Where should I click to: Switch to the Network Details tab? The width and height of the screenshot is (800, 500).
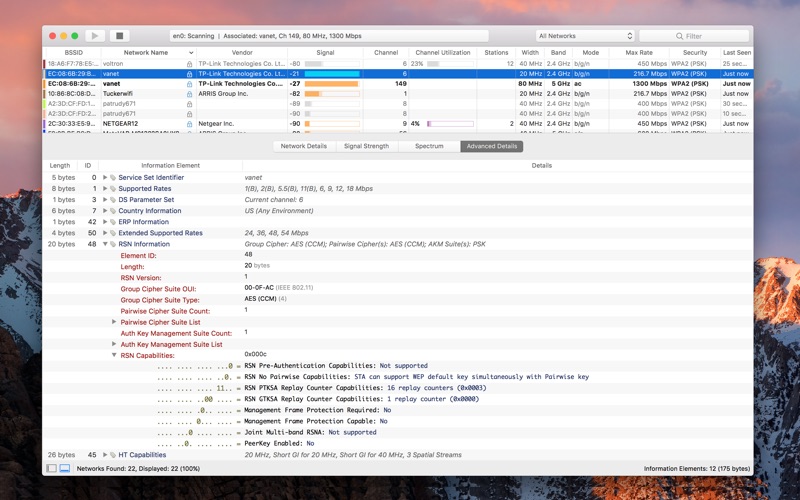(304, 146)
